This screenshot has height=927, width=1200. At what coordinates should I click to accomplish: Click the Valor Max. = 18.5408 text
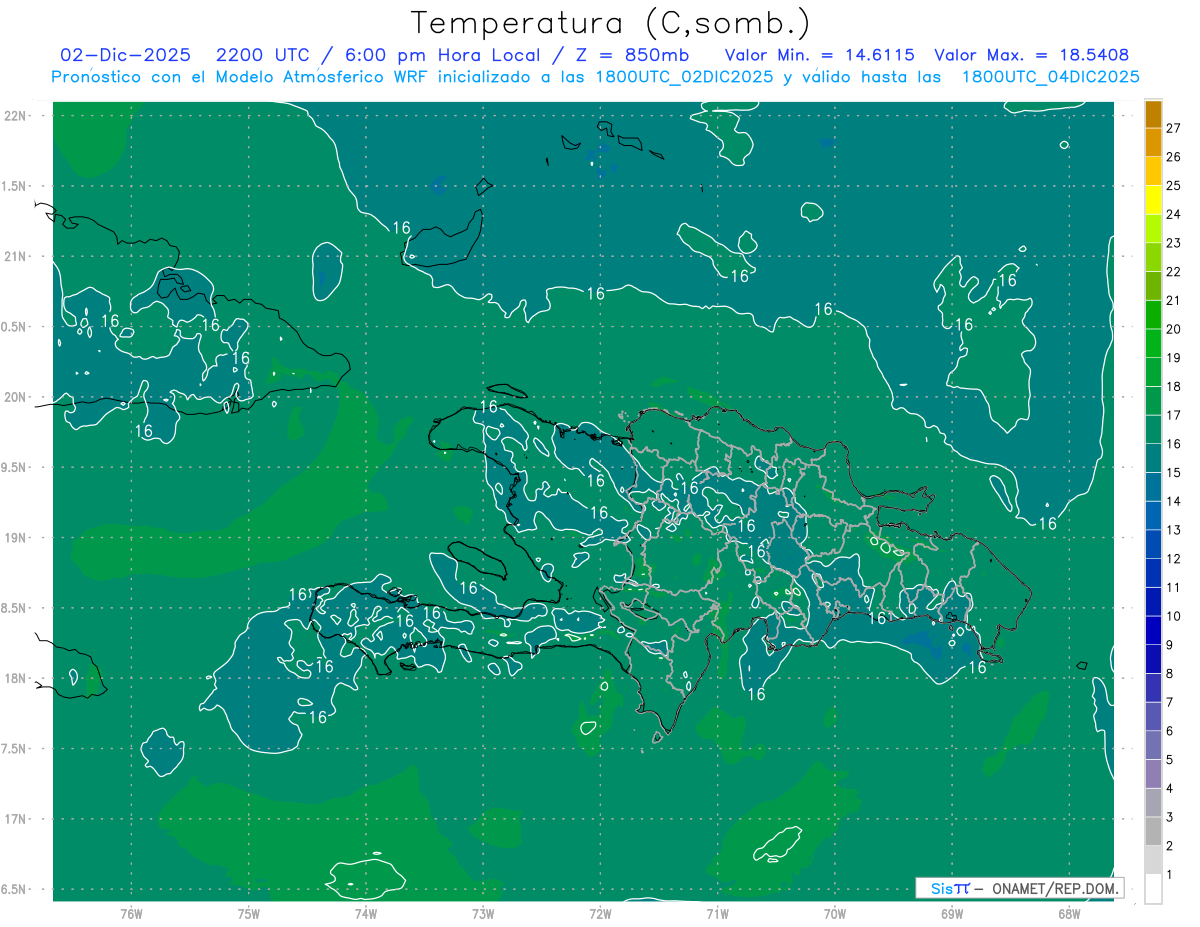coord(1031,55)
